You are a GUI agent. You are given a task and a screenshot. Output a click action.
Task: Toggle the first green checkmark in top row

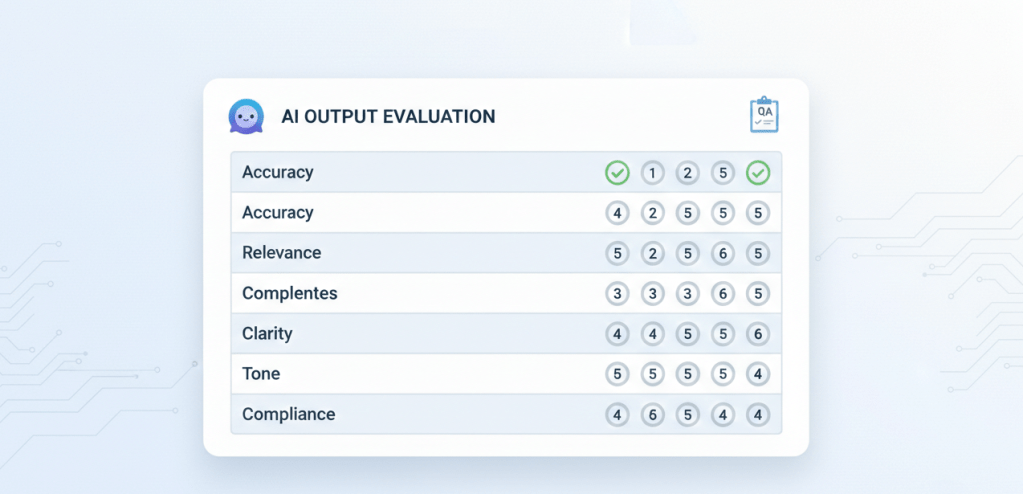(617, 173)
